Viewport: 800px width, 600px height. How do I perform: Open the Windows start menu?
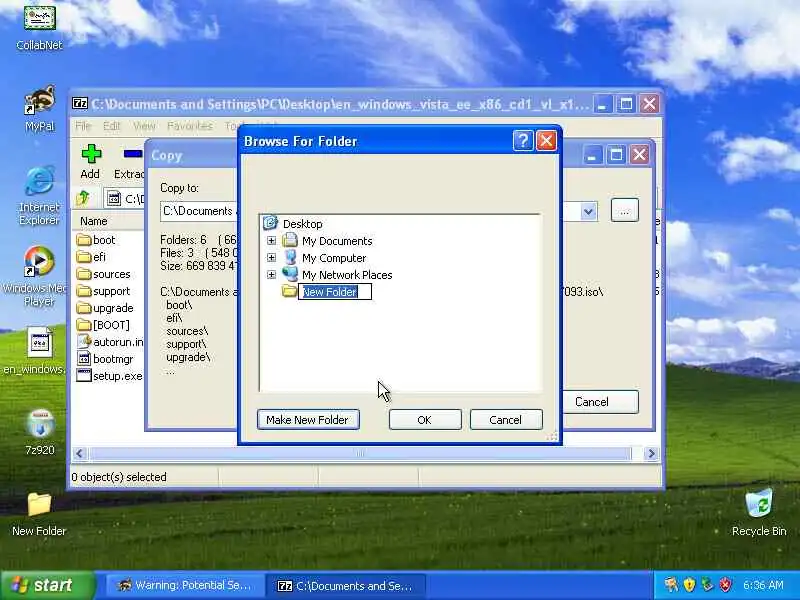point(47,585)
